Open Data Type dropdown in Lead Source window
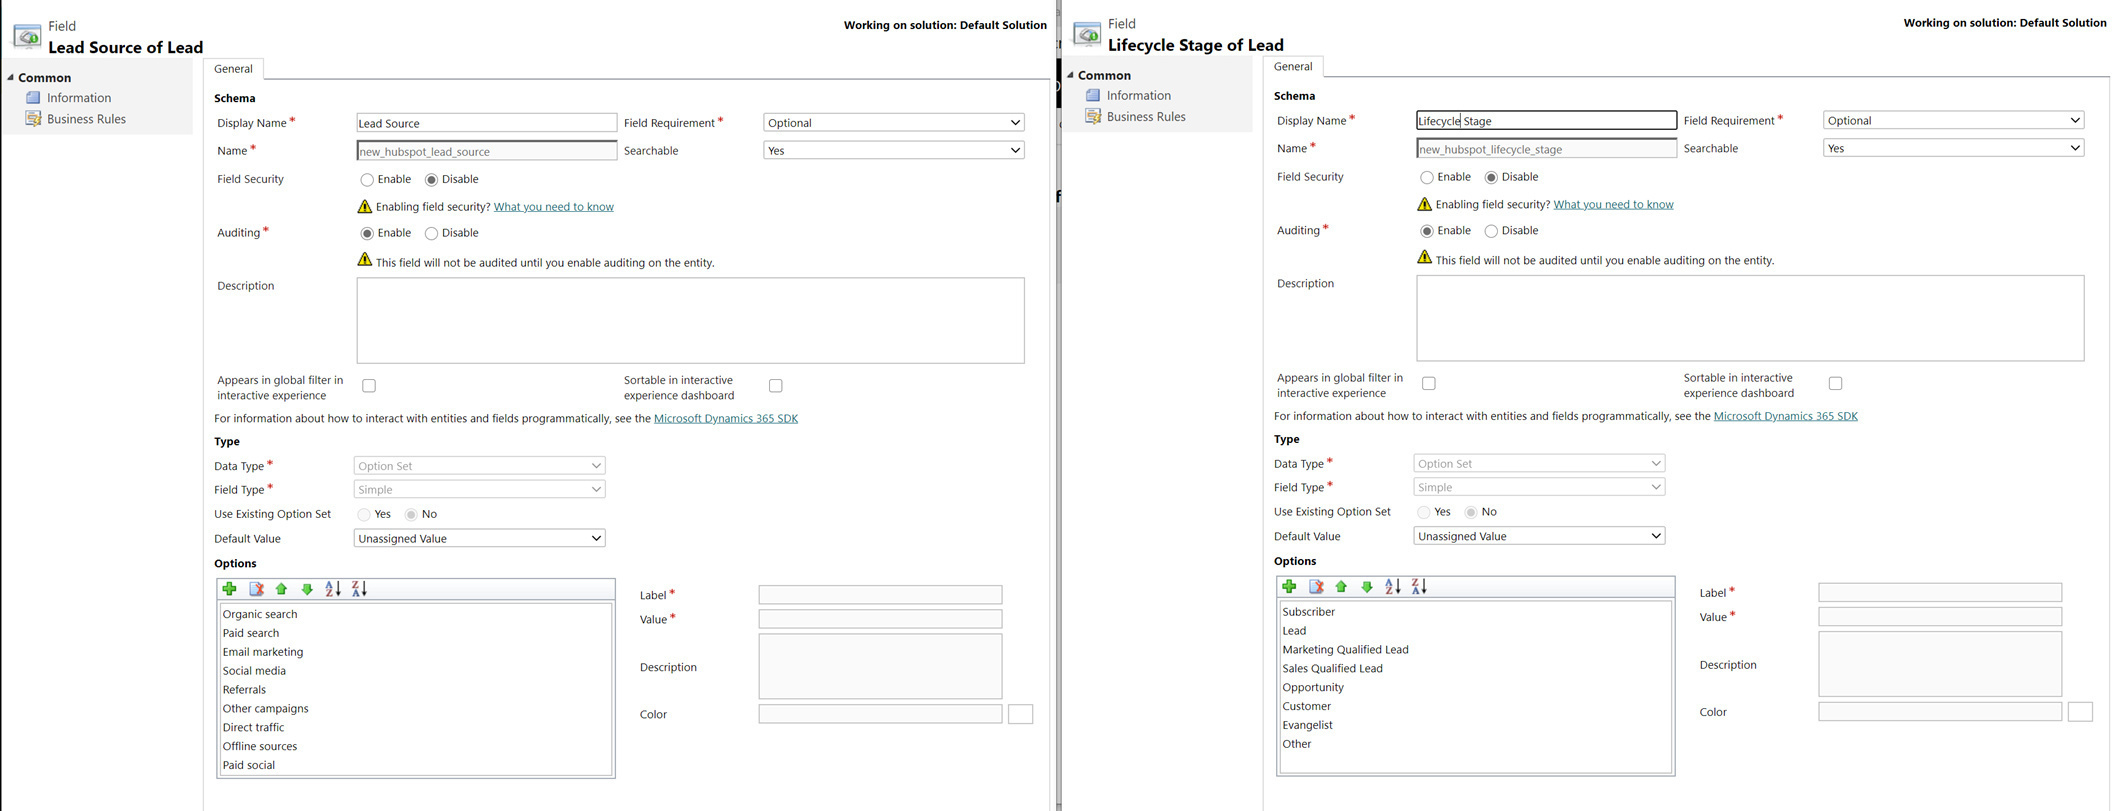Viewport: 2112px width, 811px height. pyautogui.click(x=480, y=466)
